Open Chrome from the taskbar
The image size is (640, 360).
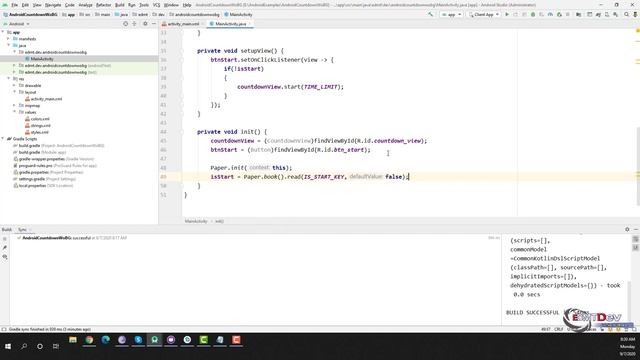[x=89, y=340]
